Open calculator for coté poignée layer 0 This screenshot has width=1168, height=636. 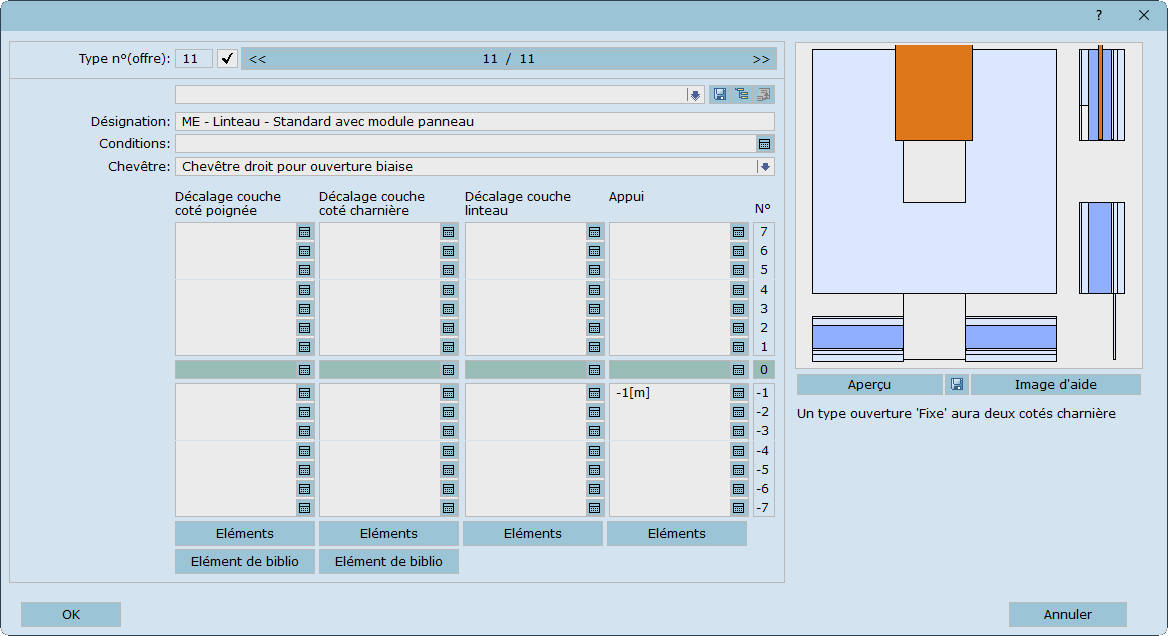(x=305, y=370)
